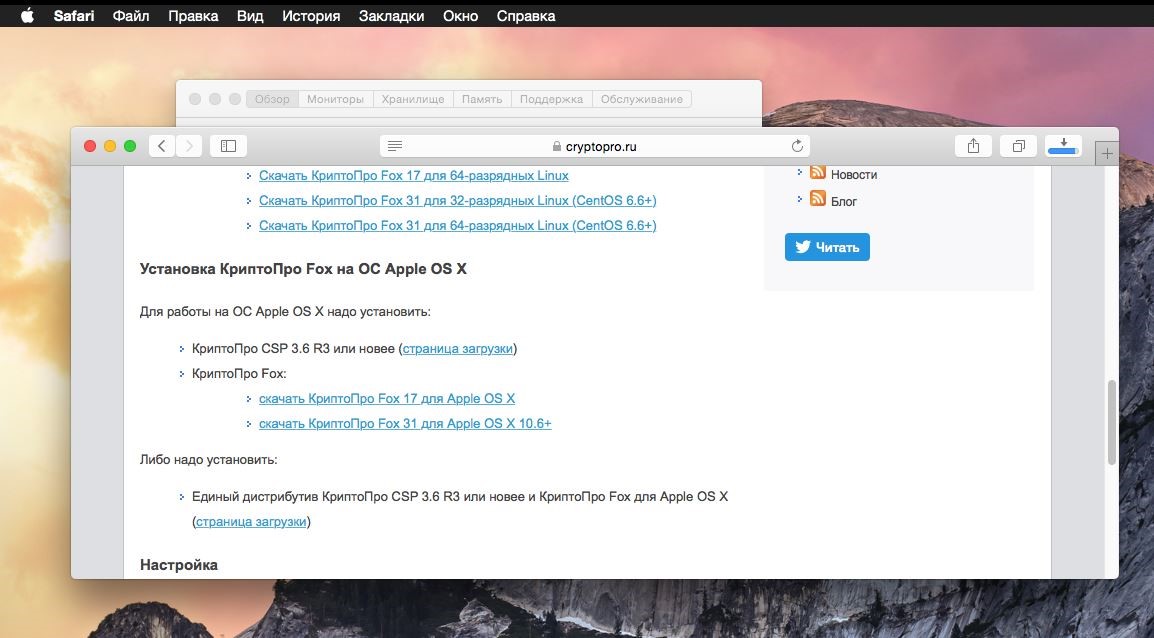
Task: Add a new tab with plus button
Action: click(x=1107, y=154)
